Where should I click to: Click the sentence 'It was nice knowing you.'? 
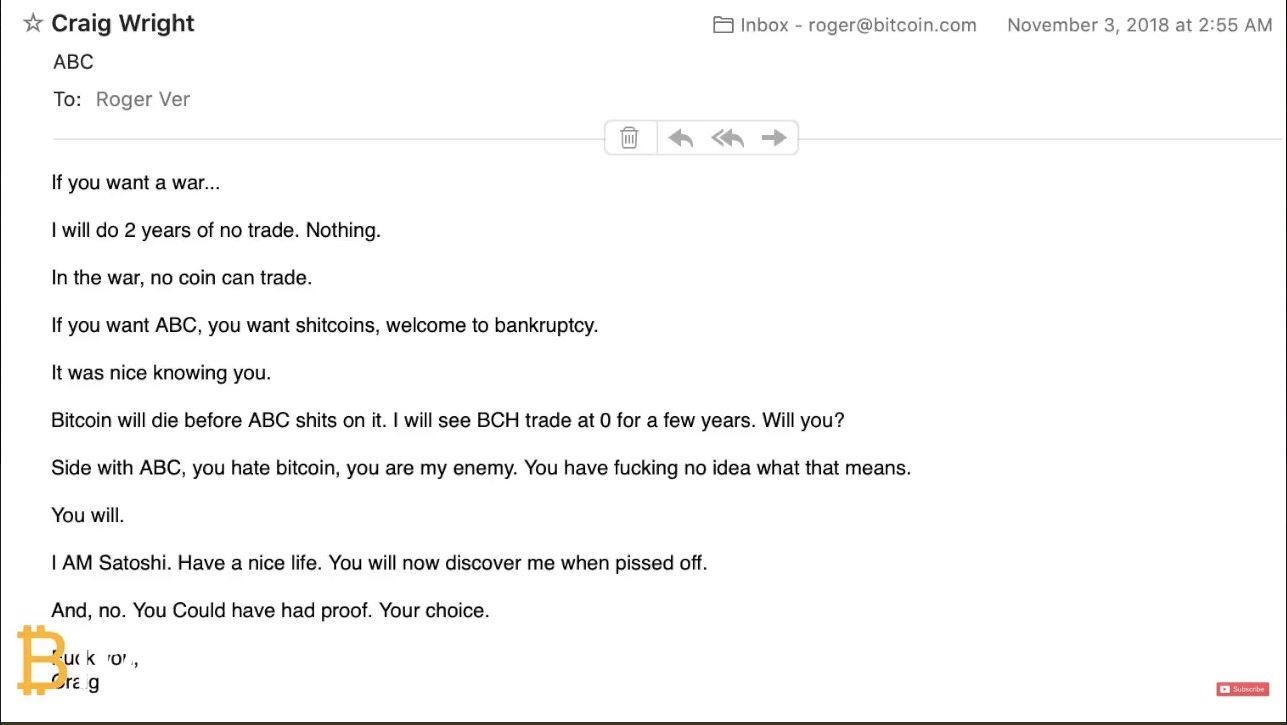(161, 373)
